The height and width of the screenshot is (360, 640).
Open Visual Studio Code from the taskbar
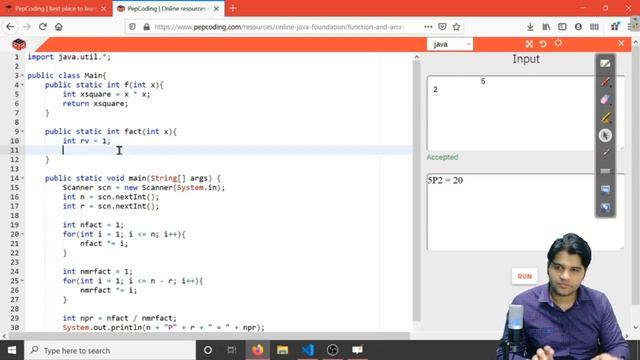click(x=308, y=350)
